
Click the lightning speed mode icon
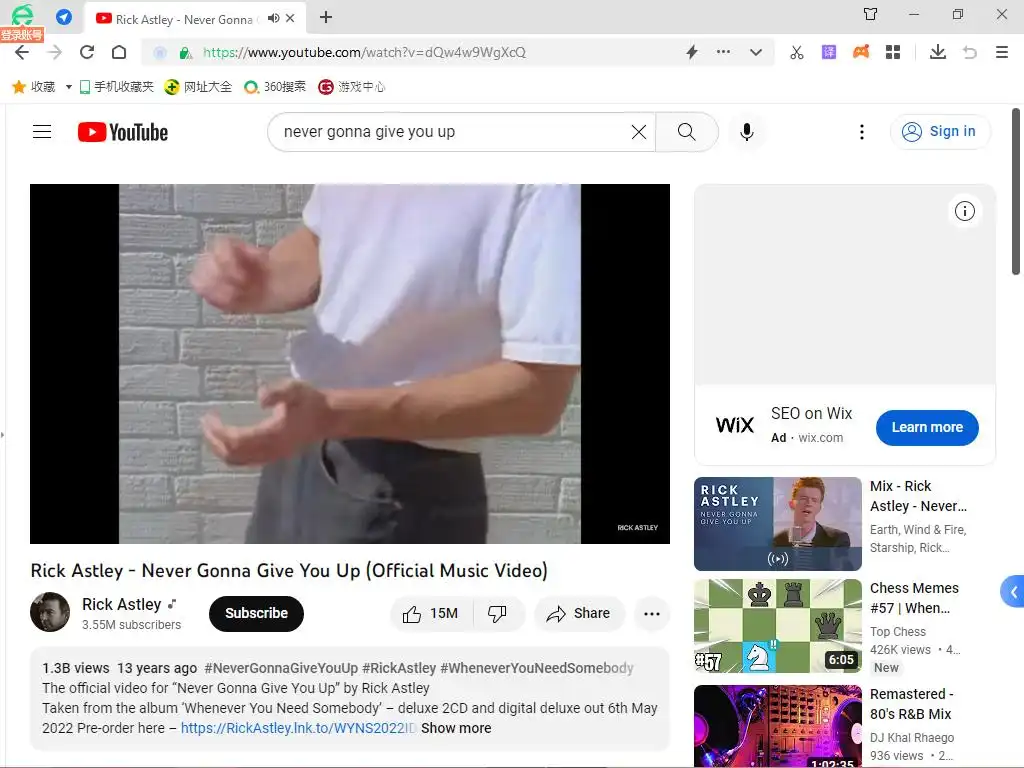692,52
